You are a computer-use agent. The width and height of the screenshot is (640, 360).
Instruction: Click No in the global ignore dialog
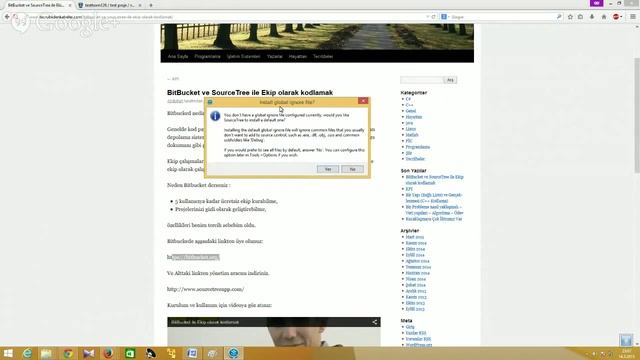(x=352, y=169)
